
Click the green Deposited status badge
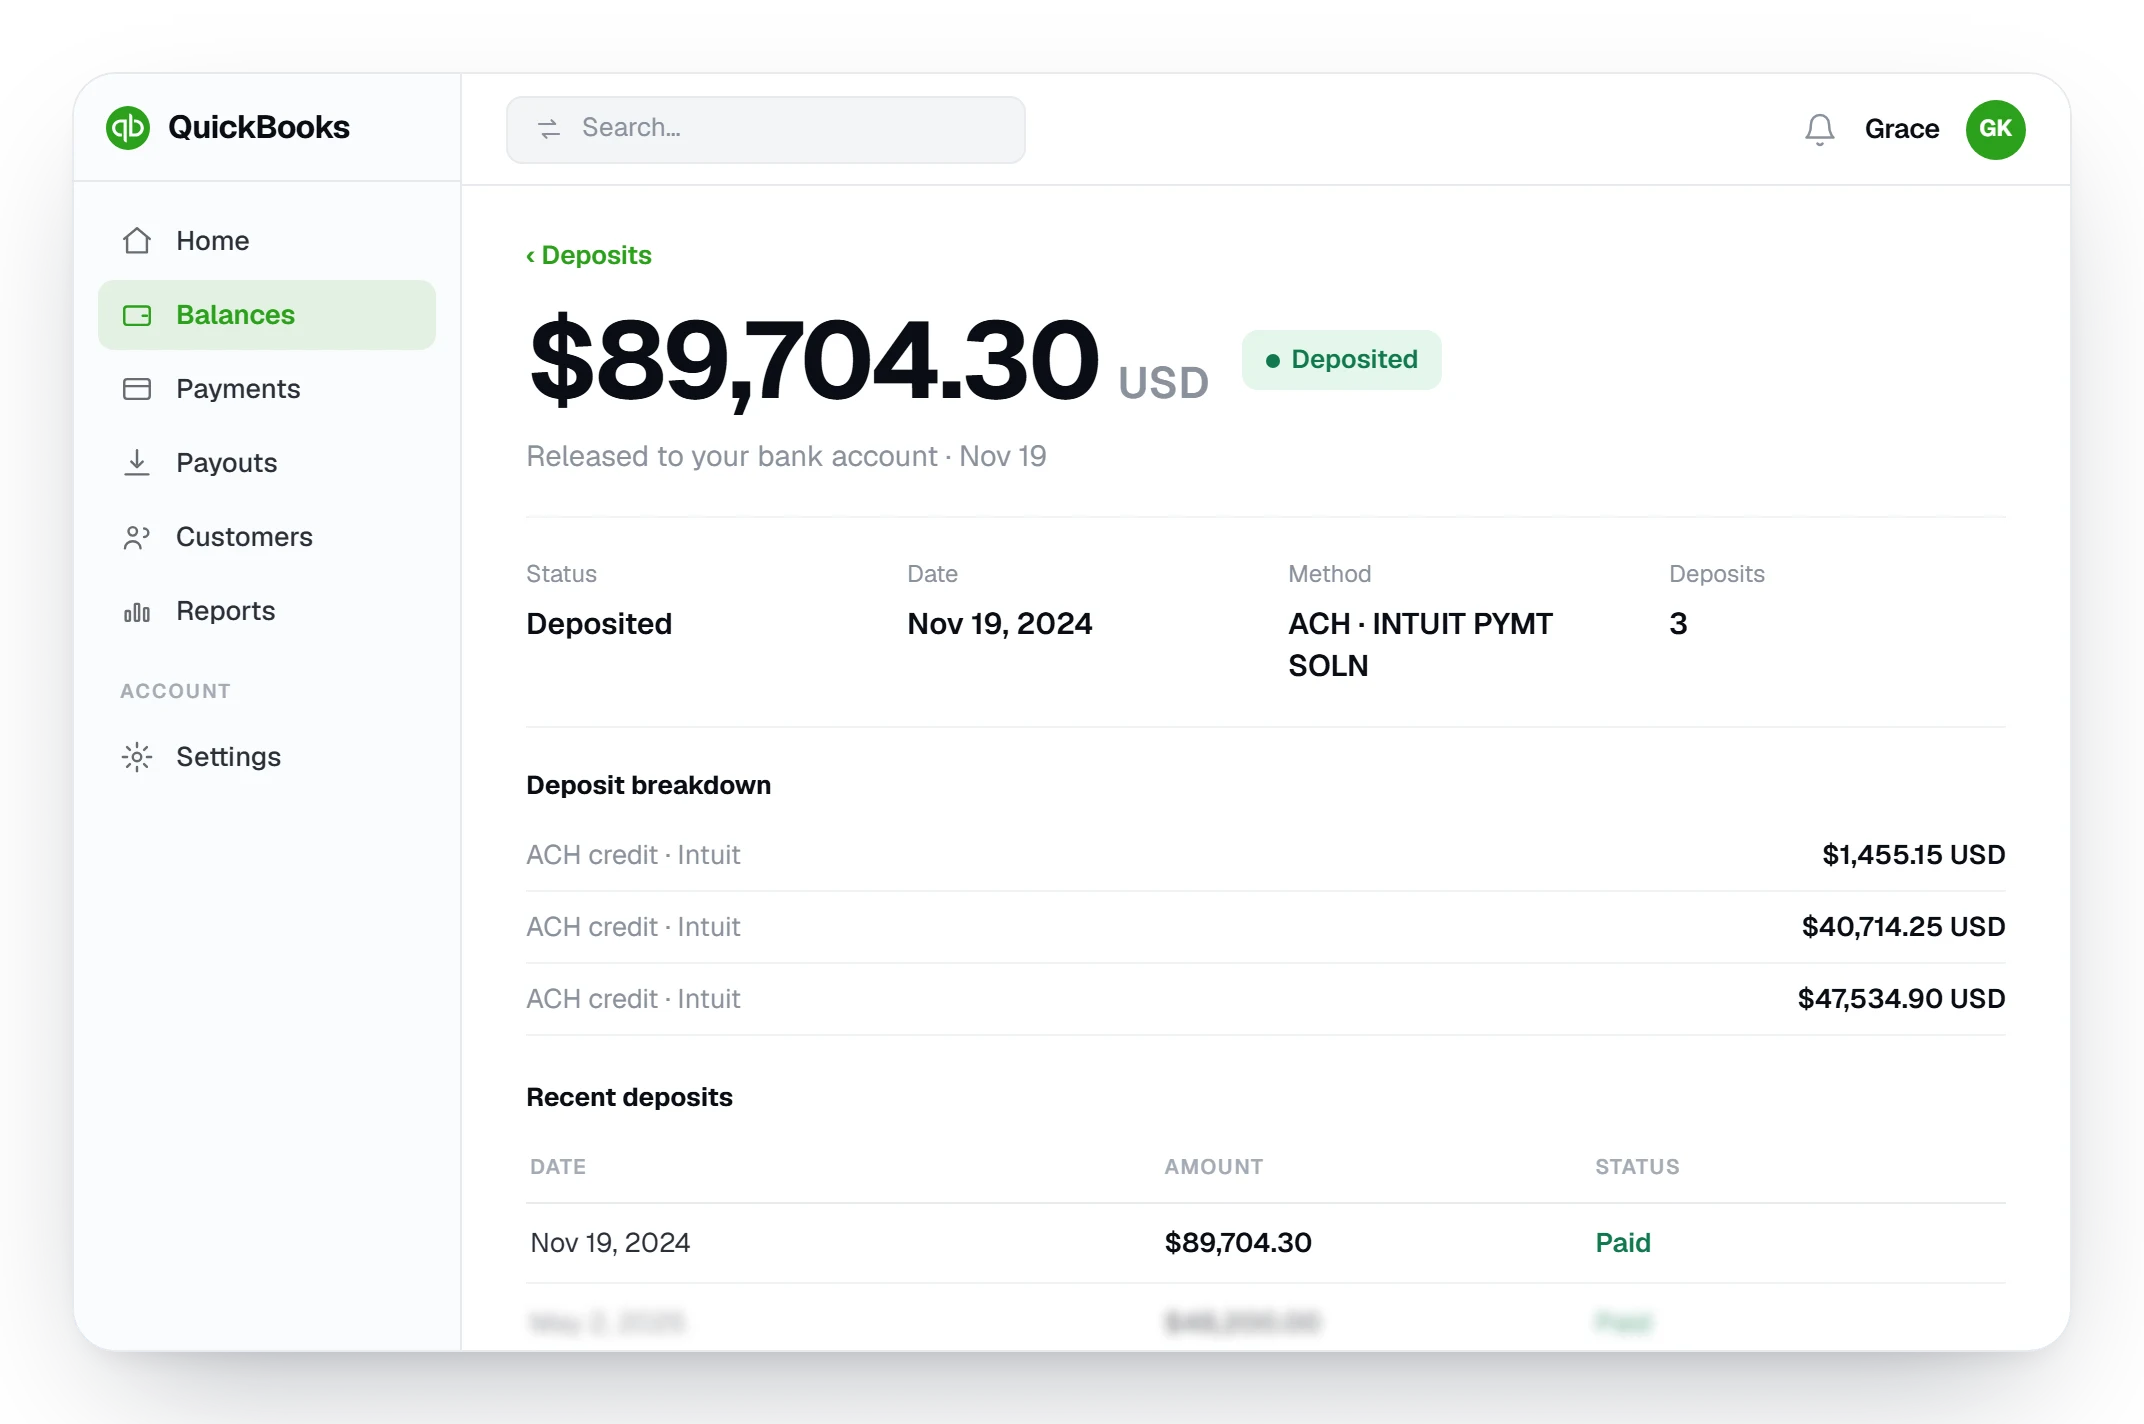[1341, 360]
